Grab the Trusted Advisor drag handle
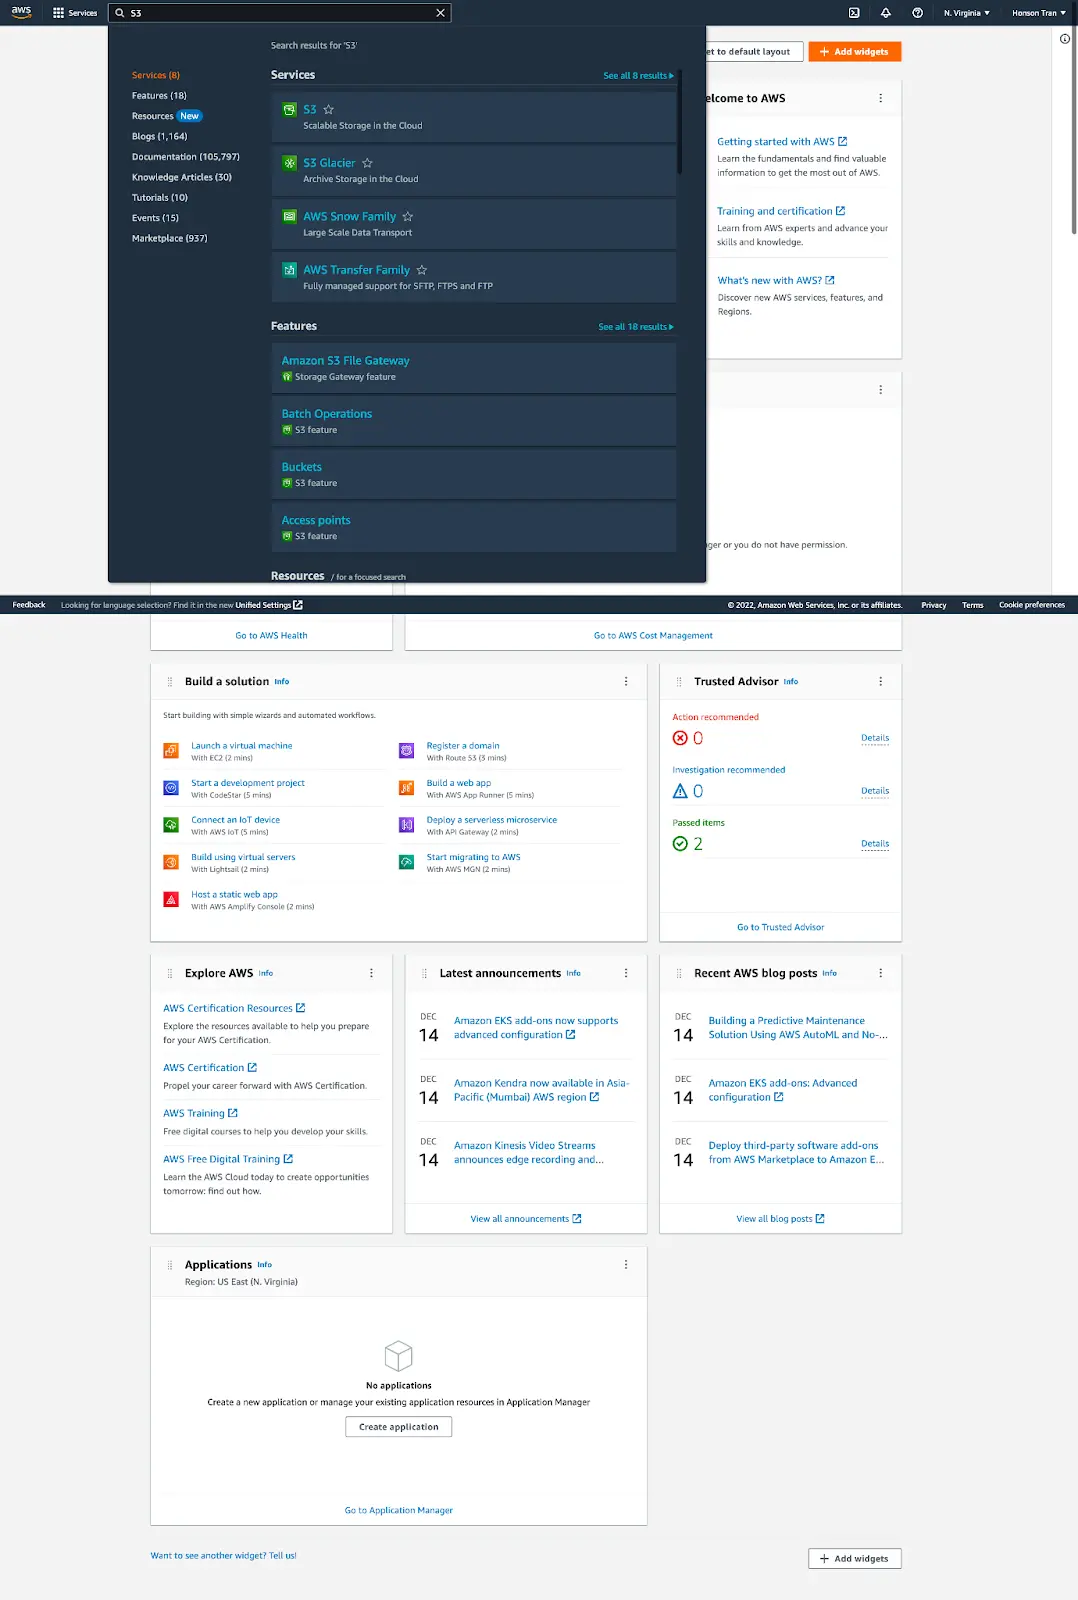1078x1600 pixels. click(679, 682)
